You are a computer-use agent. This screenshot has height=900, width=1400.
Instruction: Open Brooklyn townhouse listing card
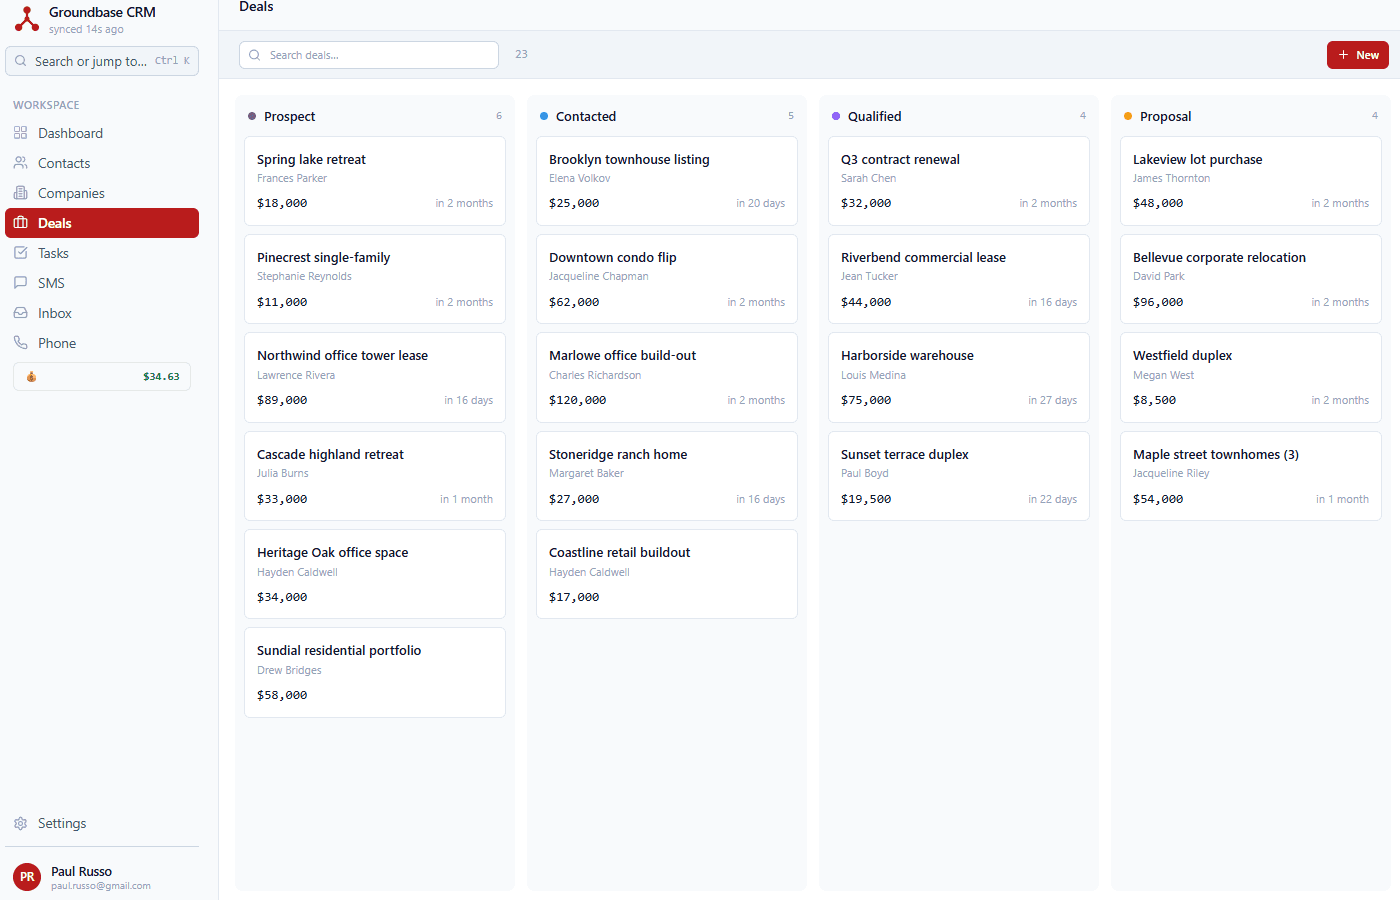point(667,181)
